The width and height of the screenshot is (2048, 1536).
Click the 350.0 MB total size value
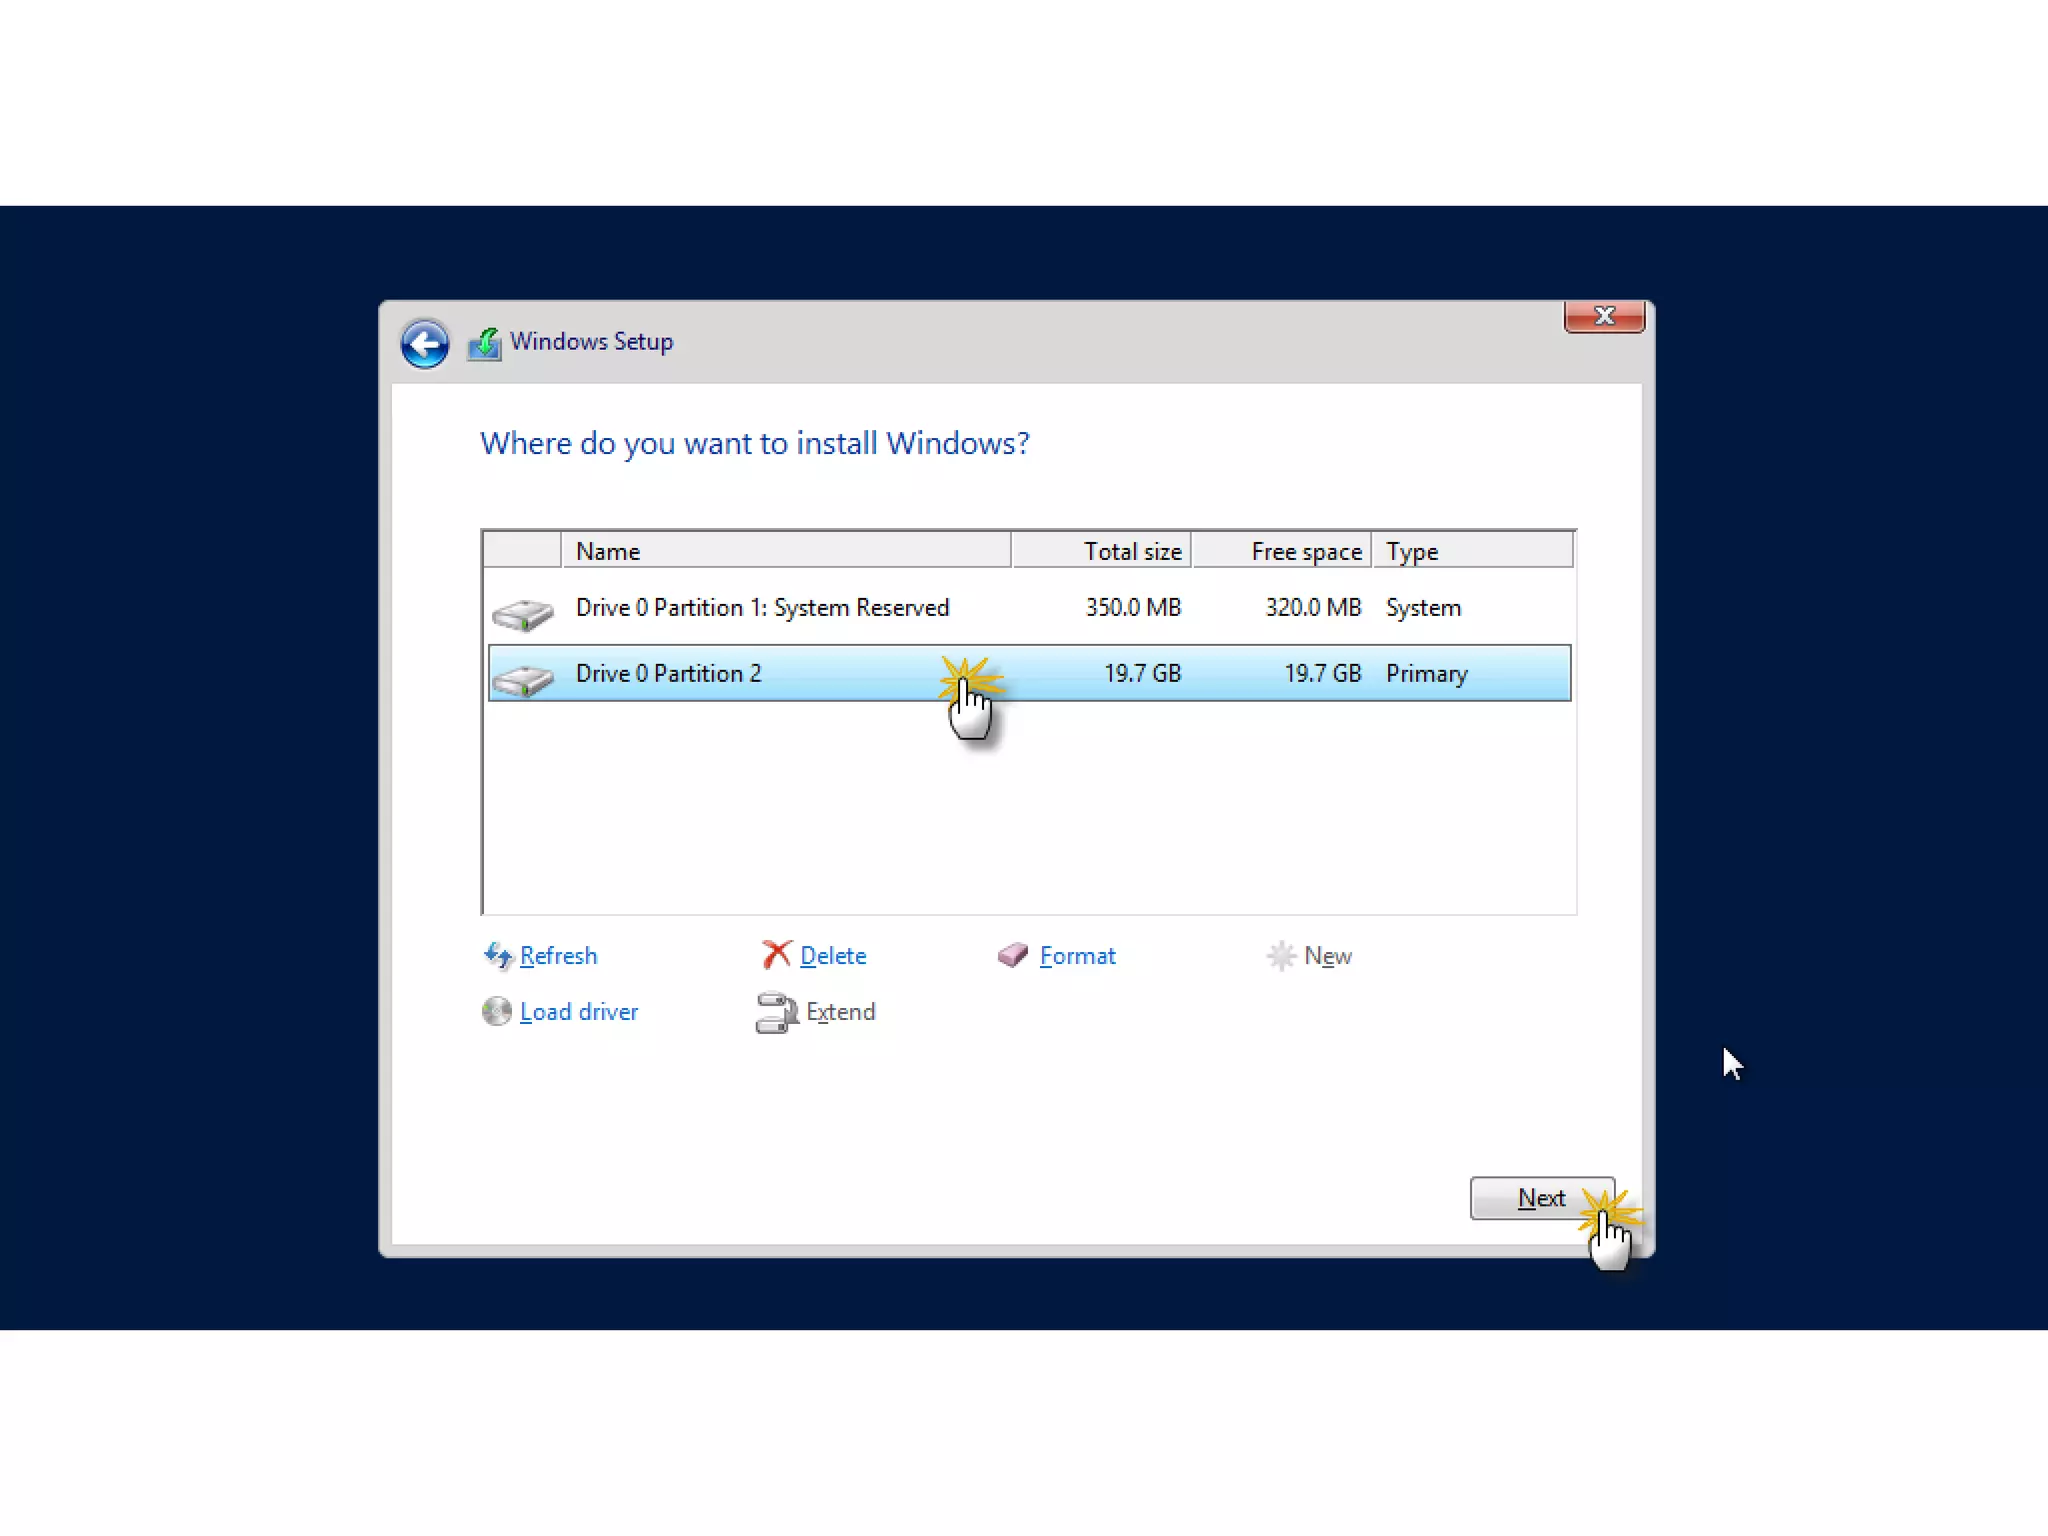(1133, 608)
